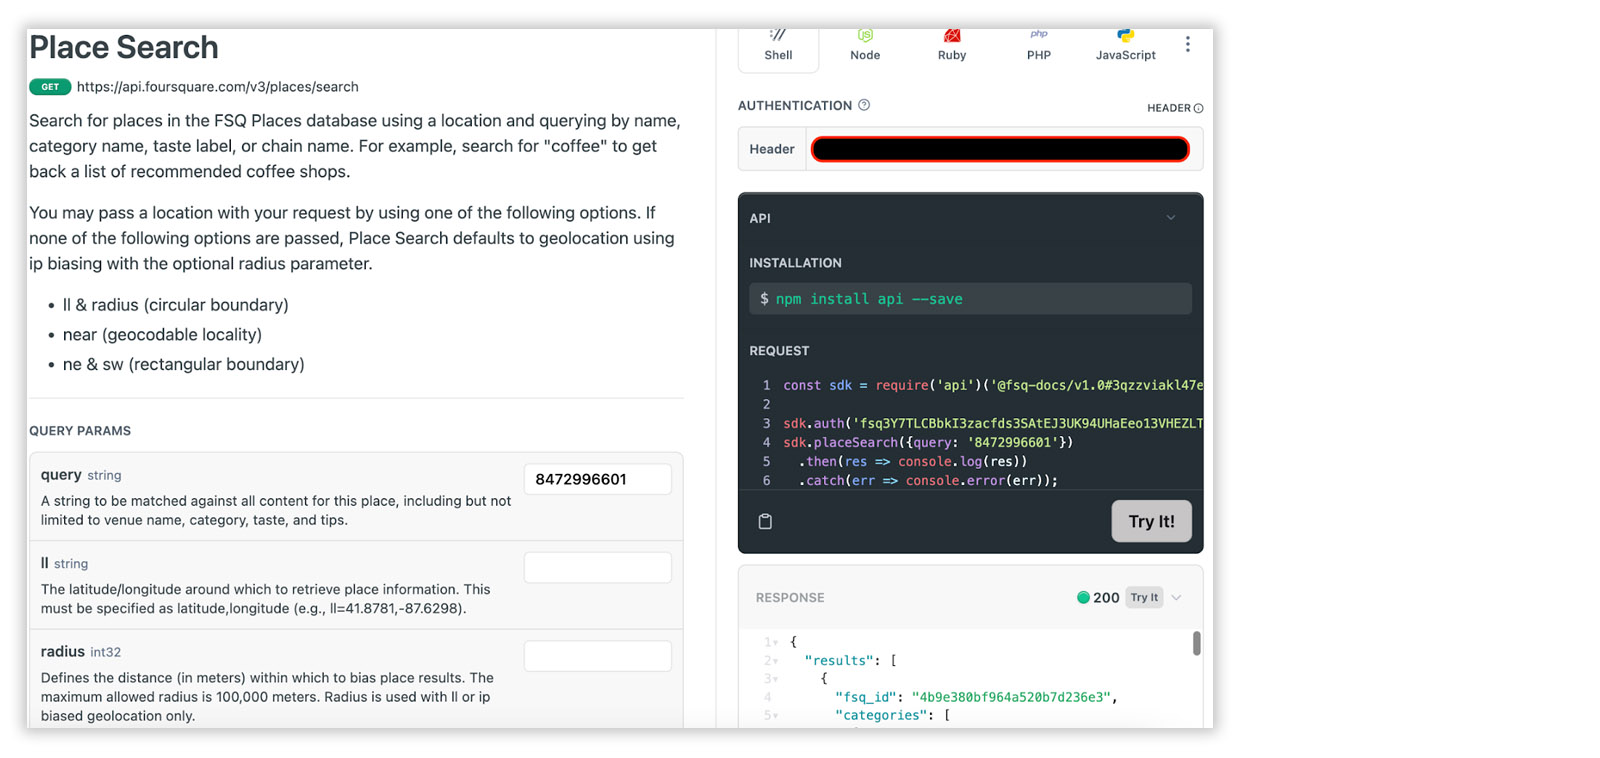Viewport: 1600px width, 758px height.
Task: Click the REQUEST section label
Action: coord(779,351)
